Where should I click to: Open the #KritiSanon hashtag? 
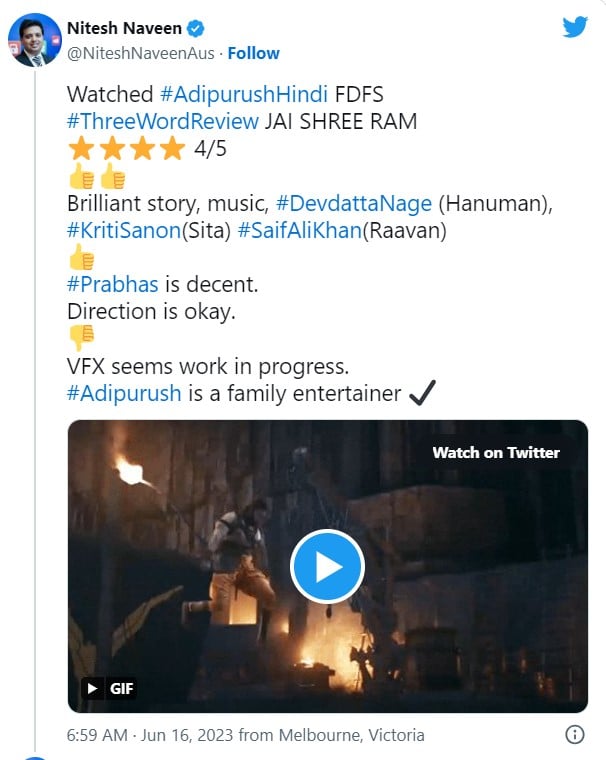coord(124,230)
